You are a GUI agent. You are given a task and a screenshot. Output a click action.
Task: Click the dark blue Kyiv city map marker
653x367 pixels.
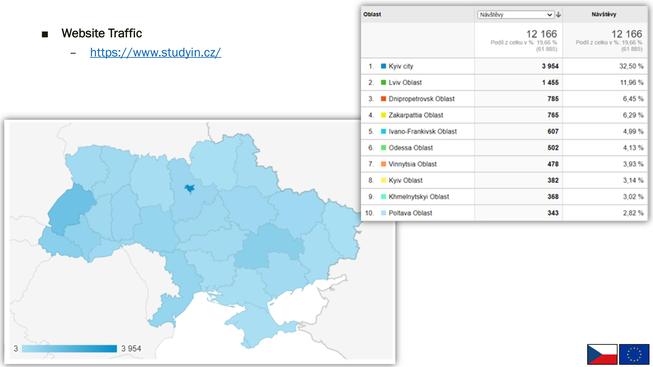pyautogui.click(x=190, y=188)
